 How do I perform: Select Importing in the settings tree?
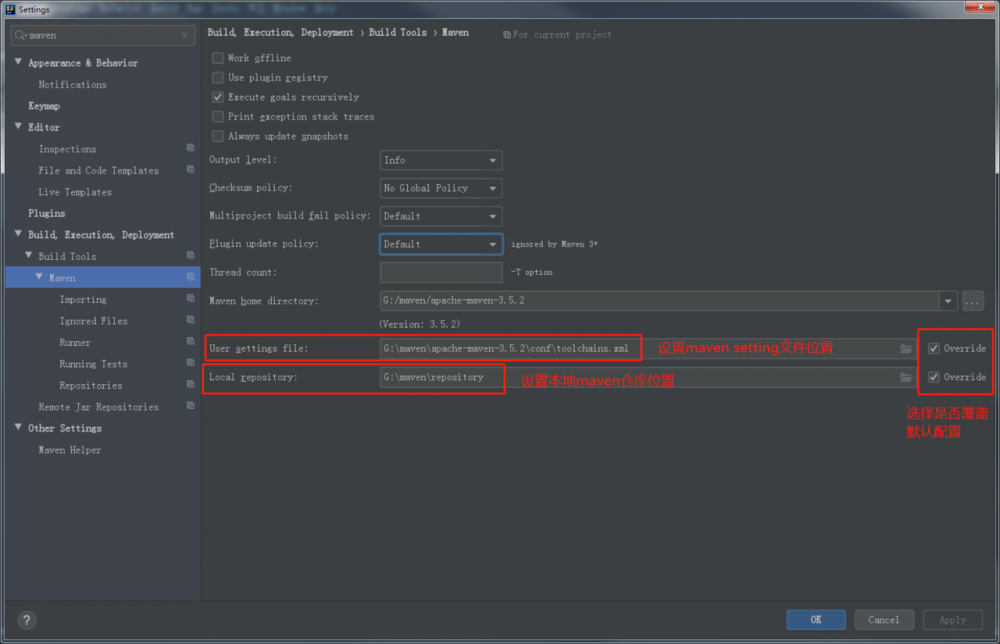click(x=83, y=300)
